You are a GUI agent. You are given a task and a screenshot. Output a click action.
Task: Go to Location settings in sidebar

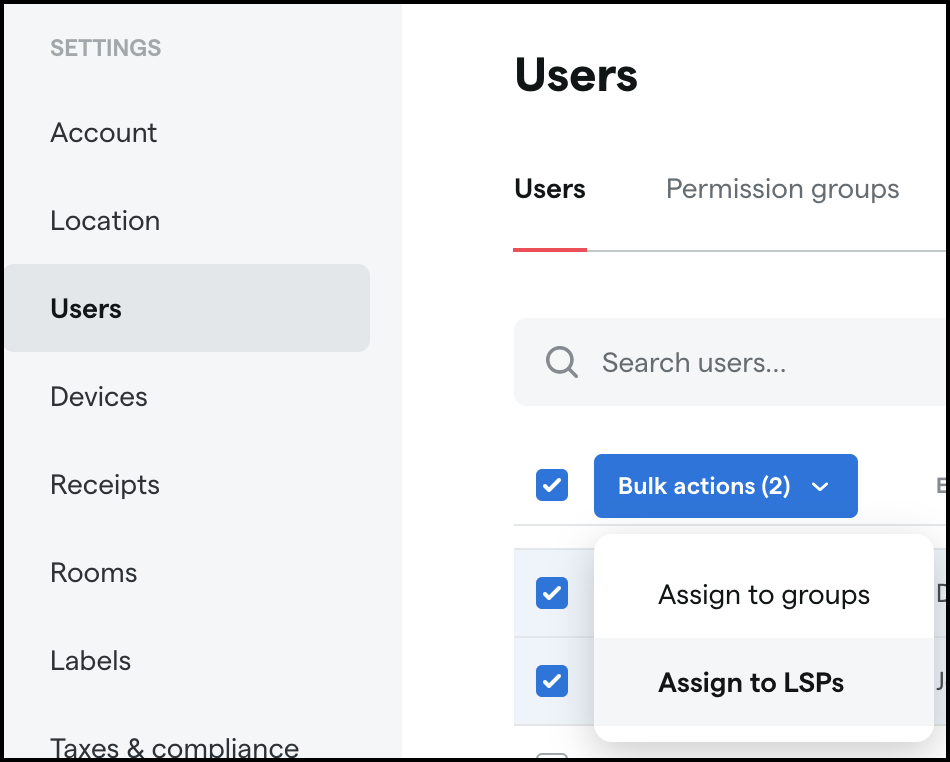pyautogui.click(x=105, y=221)
